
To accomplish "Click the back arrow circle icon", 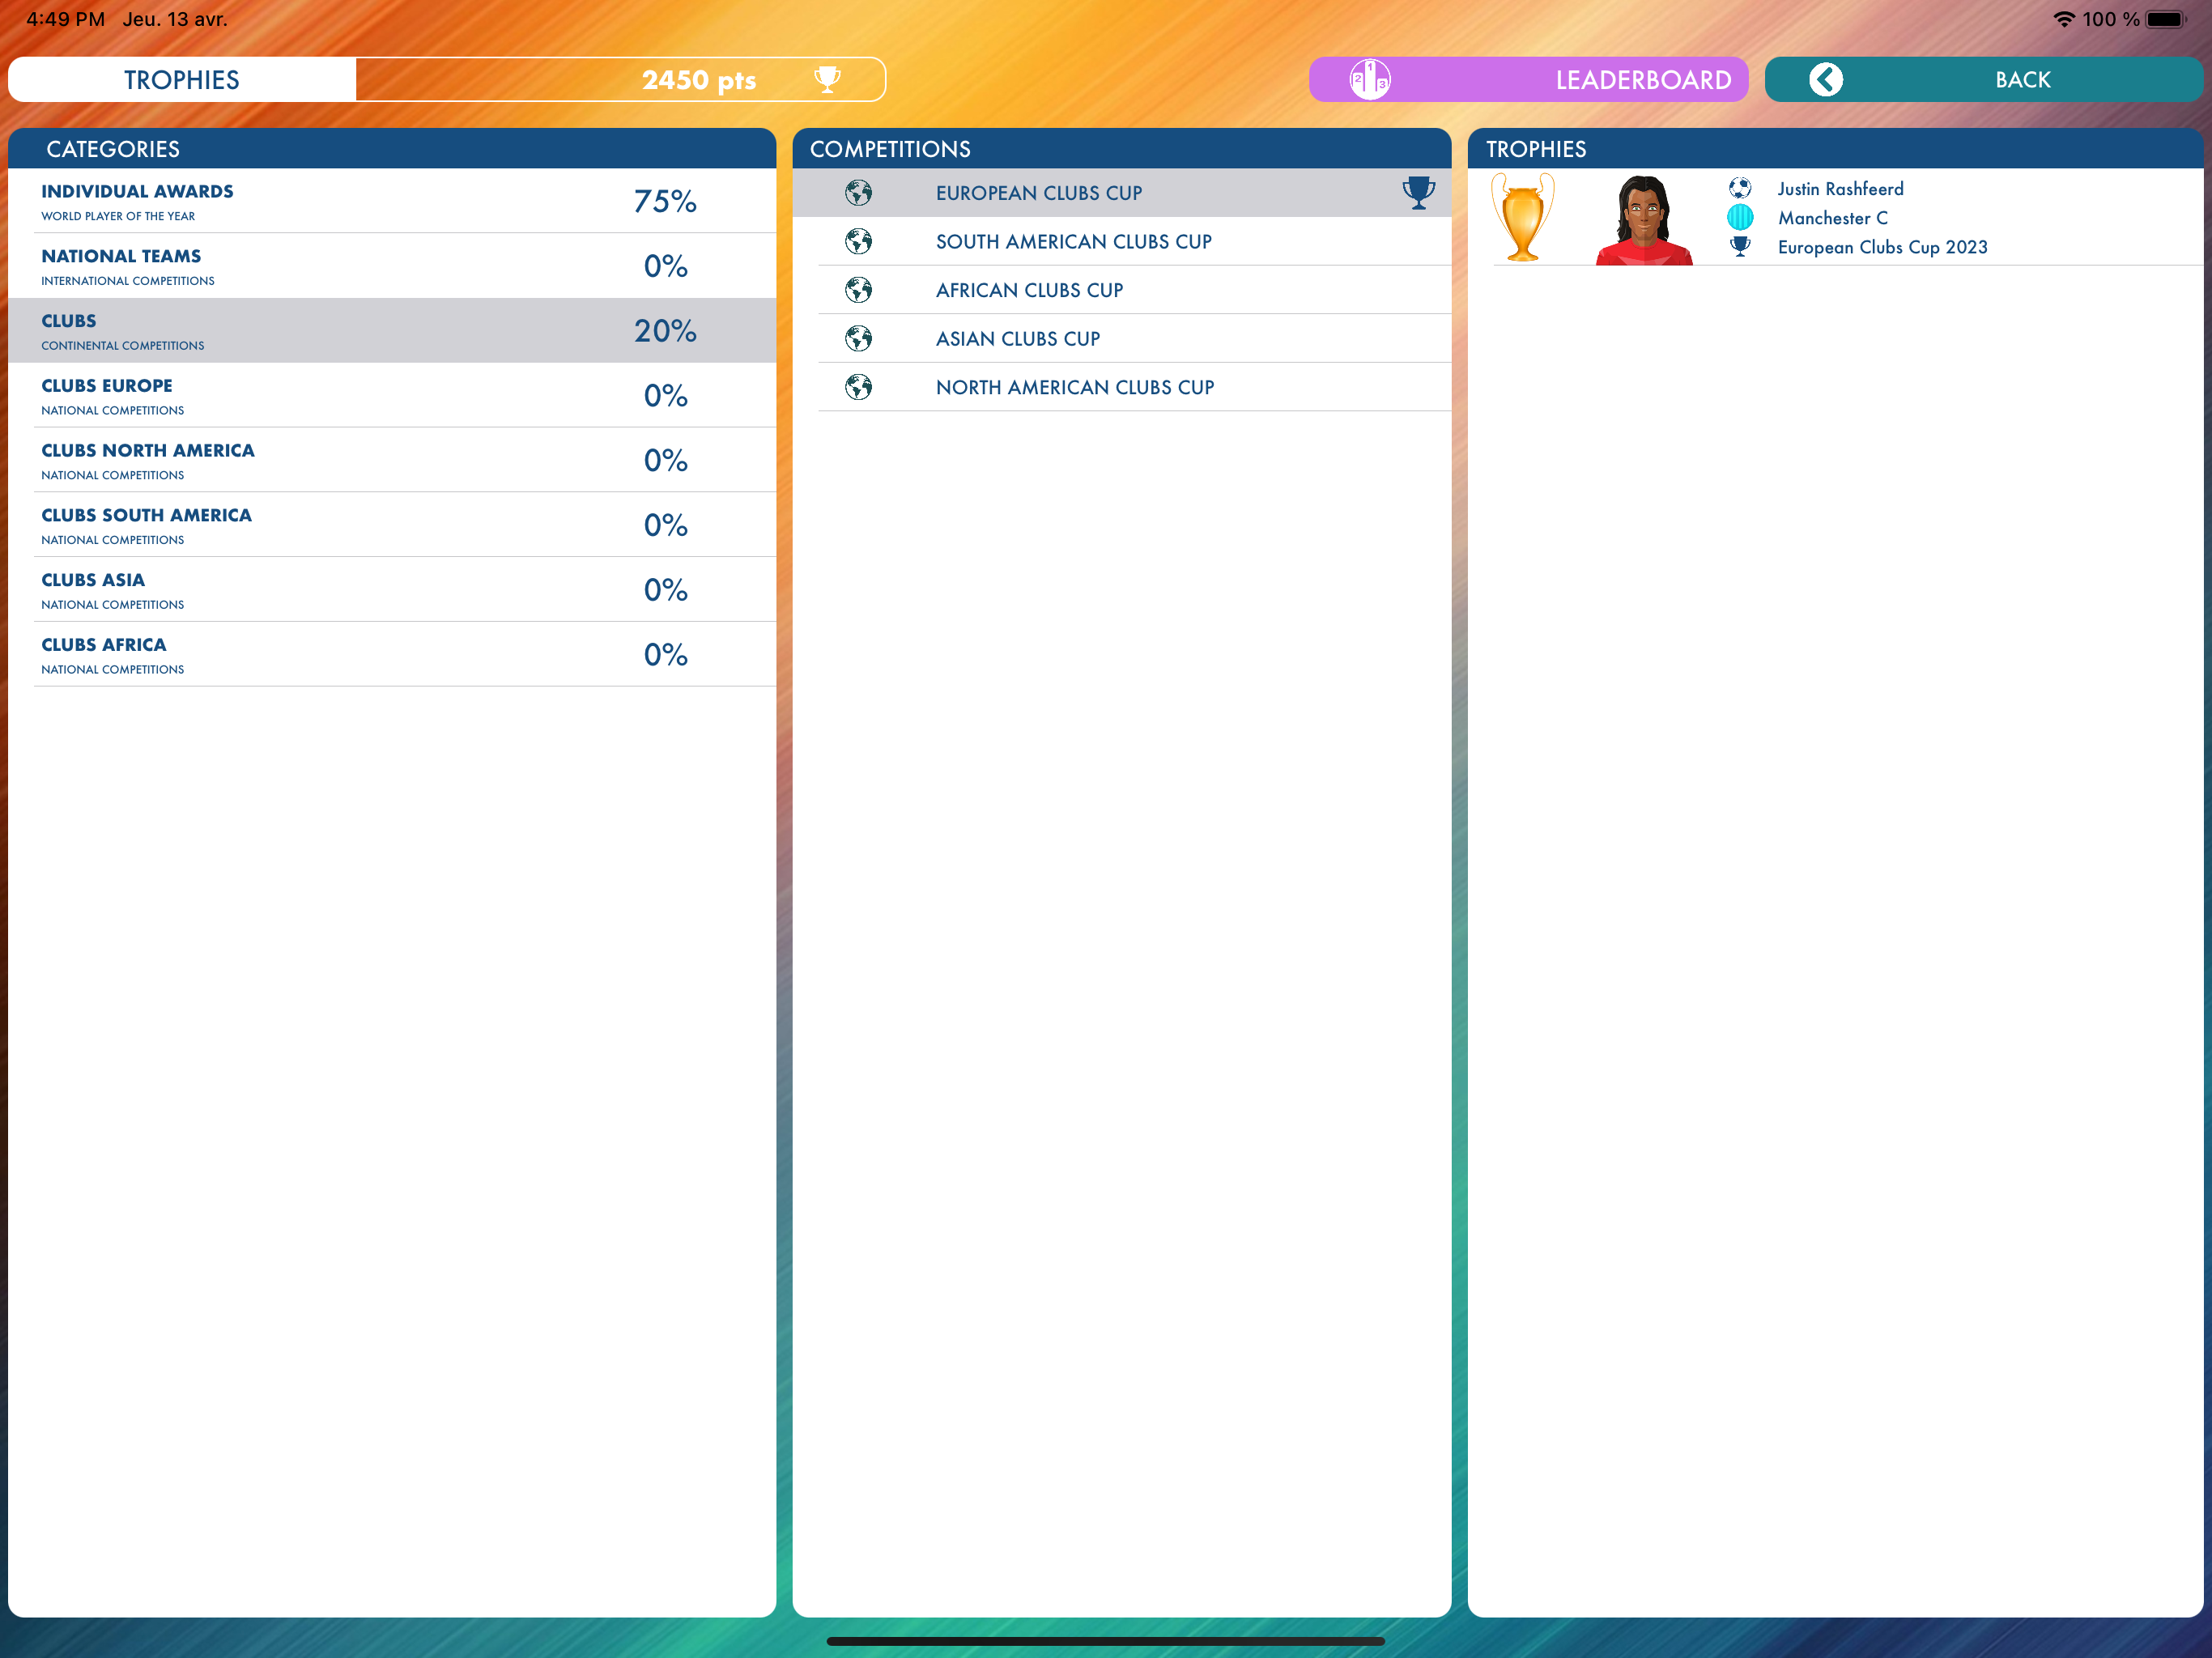I will (x=1826, y=79).
